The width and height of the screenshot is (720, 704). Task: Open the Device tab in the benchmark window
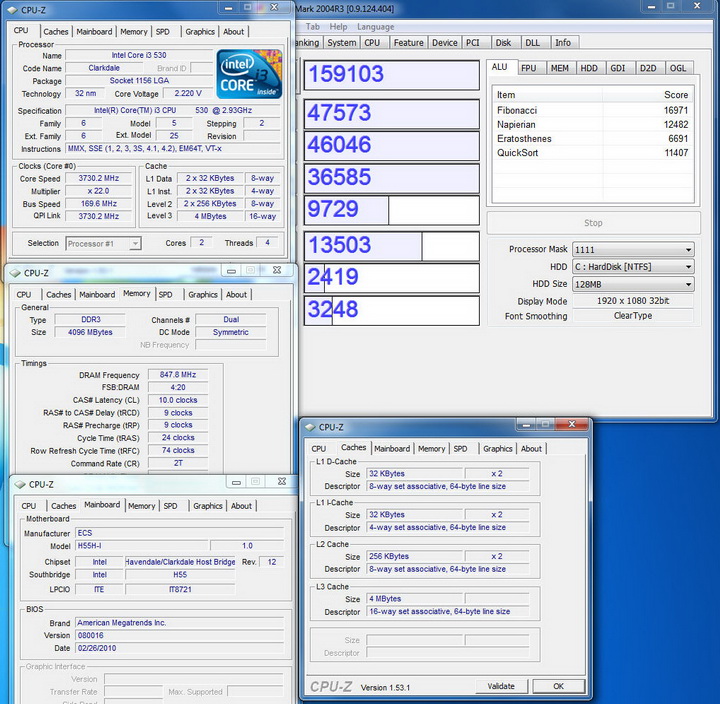[x=444, y=43]
